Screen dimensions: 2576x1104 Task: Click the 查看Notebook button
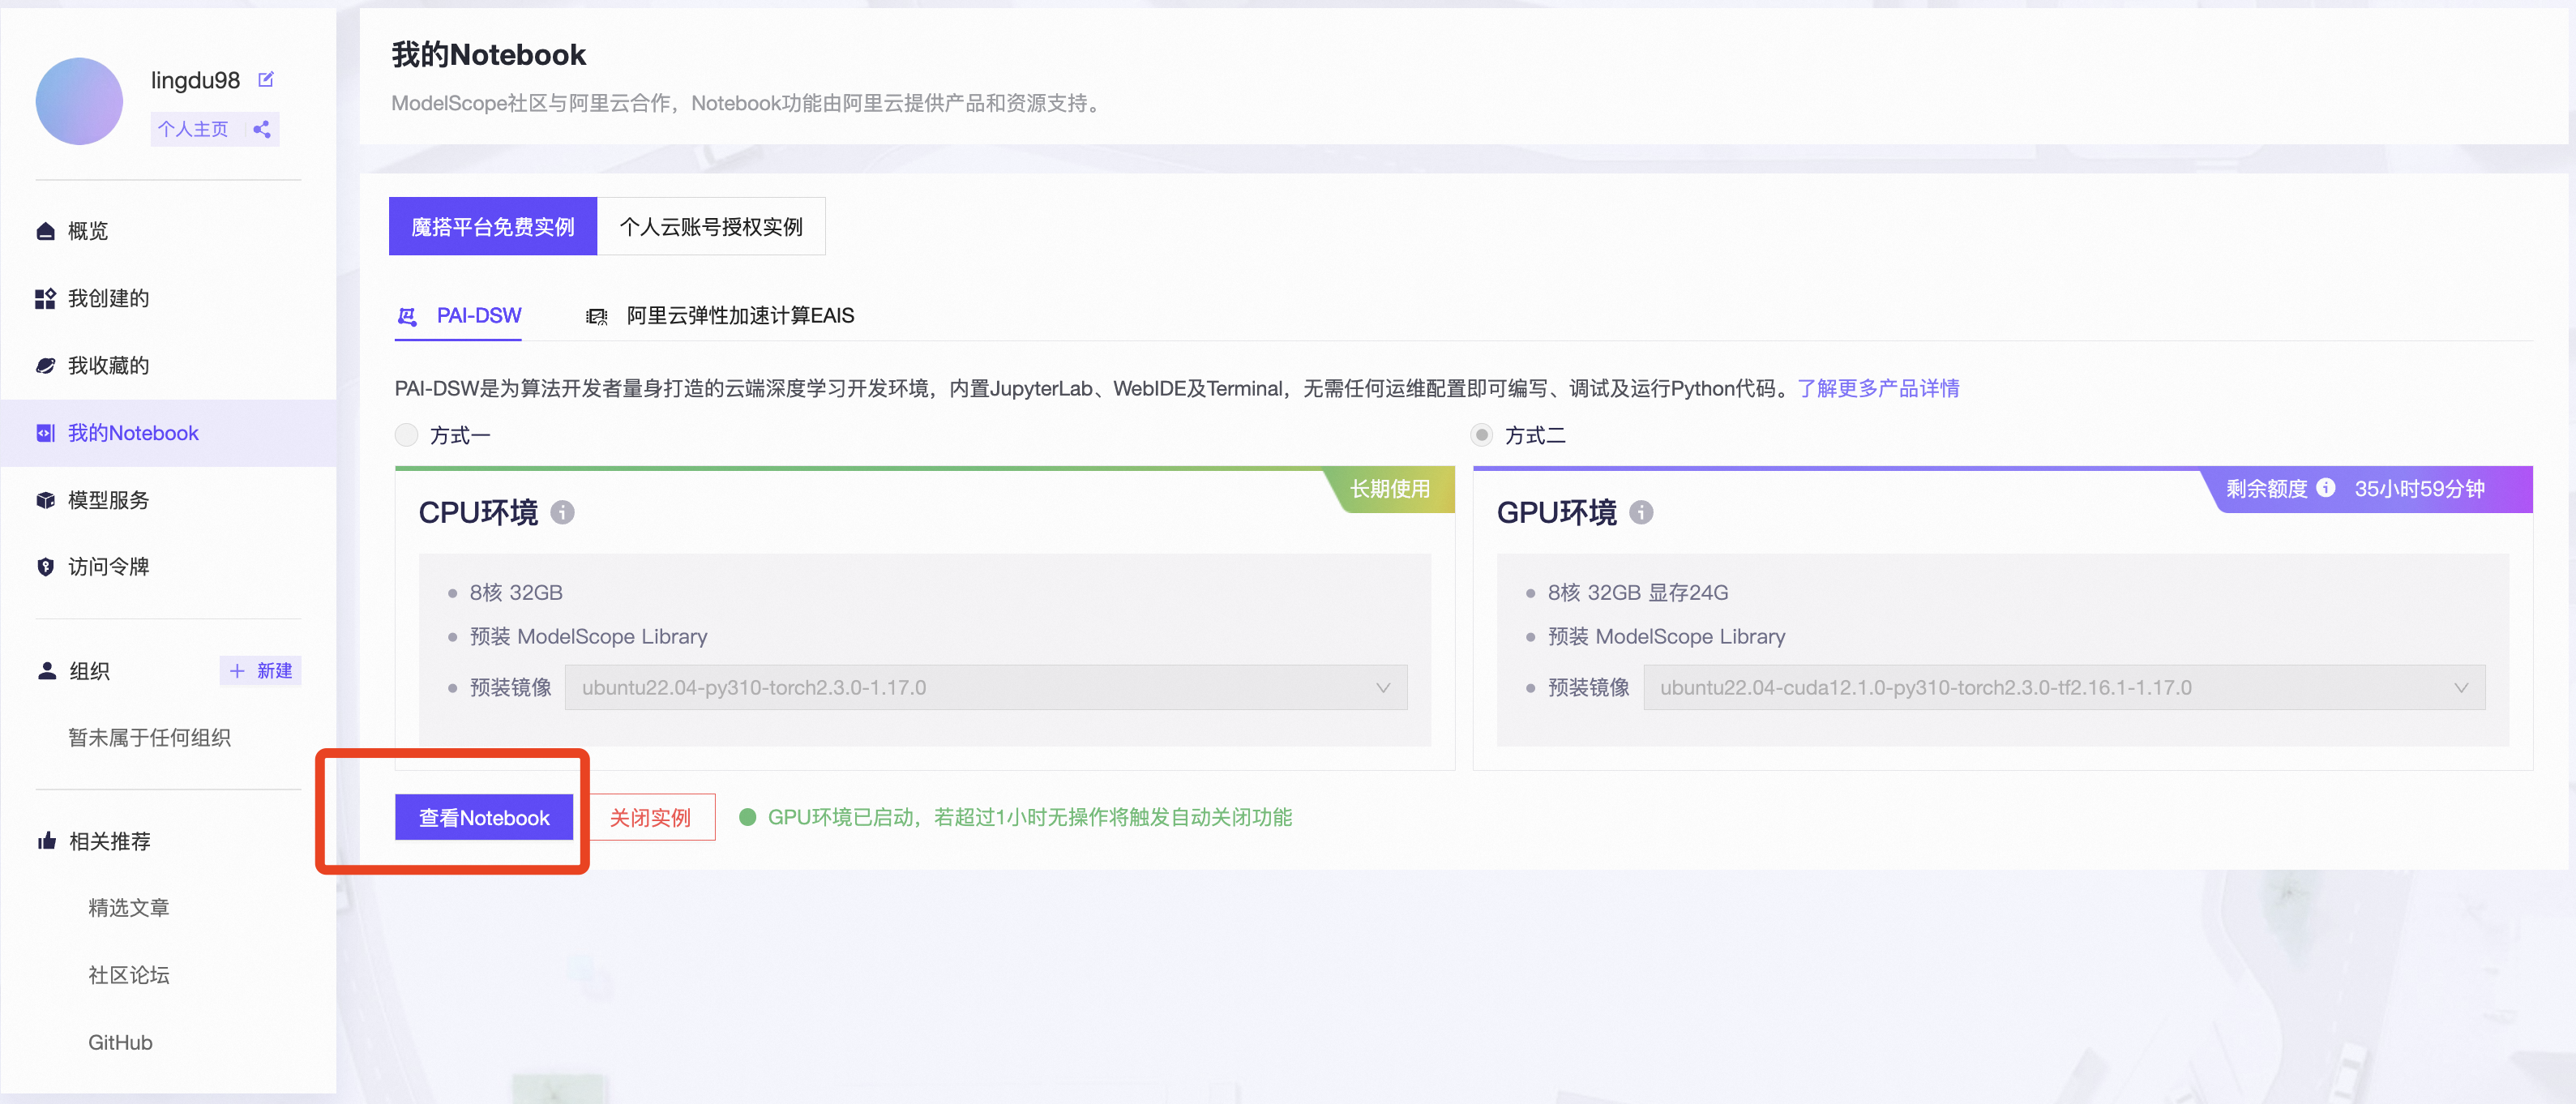tap(484, 817)
